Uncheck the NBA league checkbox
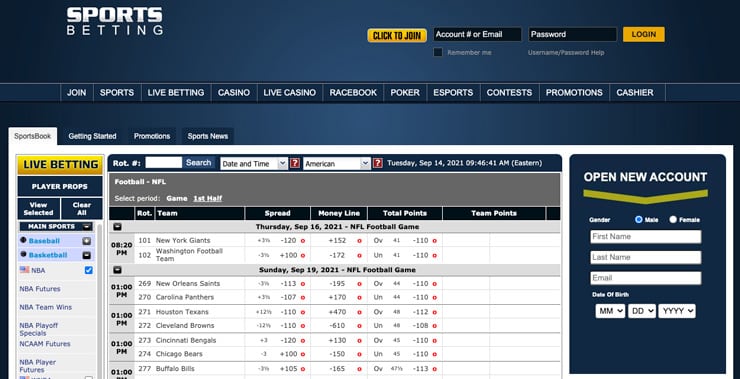 88,270
